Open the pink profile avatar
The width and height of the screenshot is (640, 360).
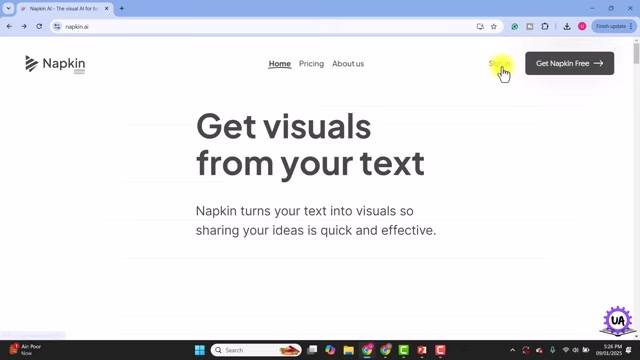pyautogui.click(x=582, y=27)
